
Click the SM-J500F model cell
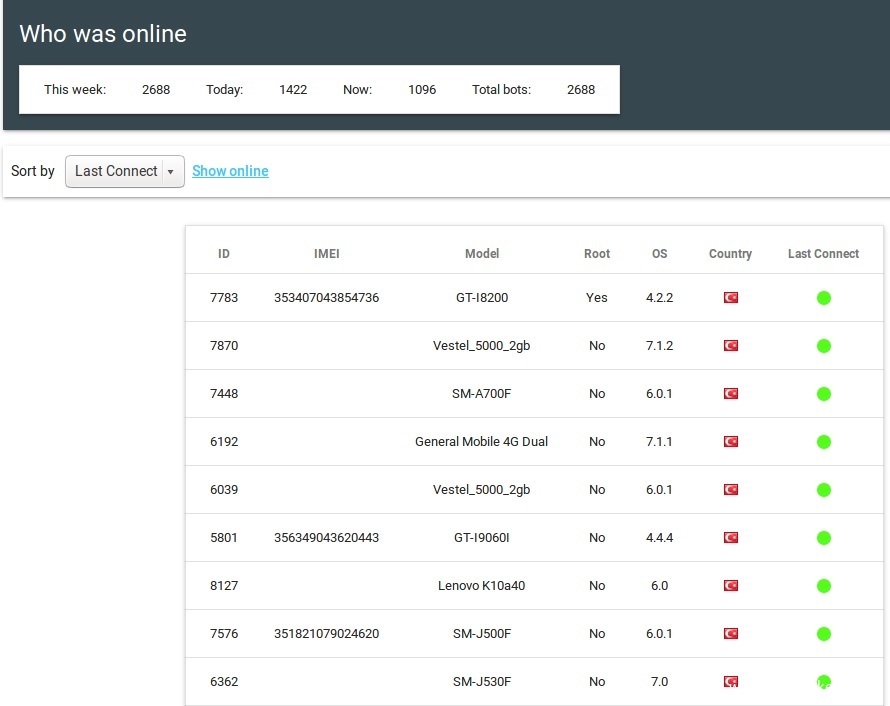point(481,633)
